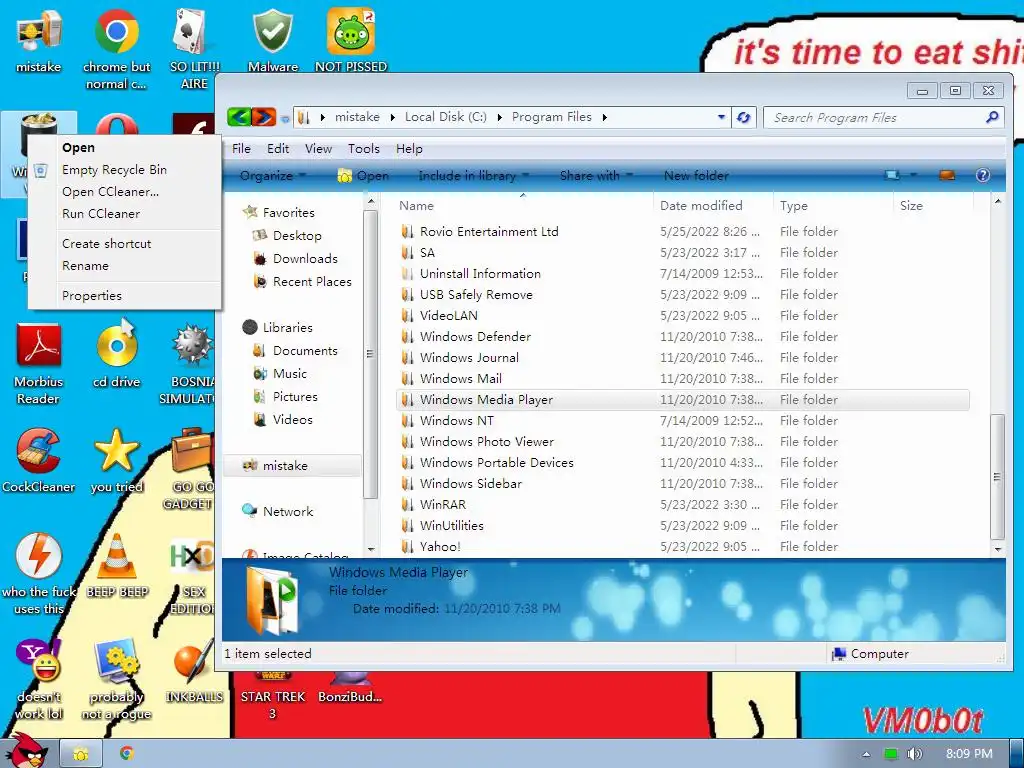Show hidden tray icons arrow

pyautogui.click(x=866, y=754)
